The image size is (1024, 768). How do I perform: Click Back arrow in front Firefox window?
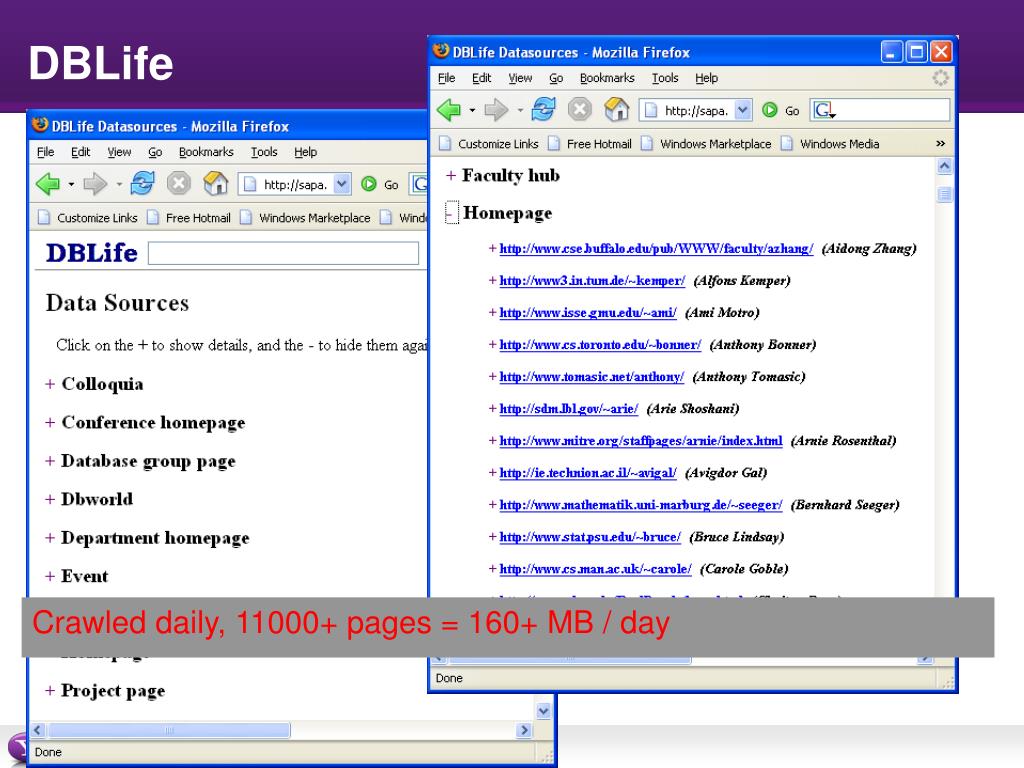pyautogui.click(x=449, y=110)
